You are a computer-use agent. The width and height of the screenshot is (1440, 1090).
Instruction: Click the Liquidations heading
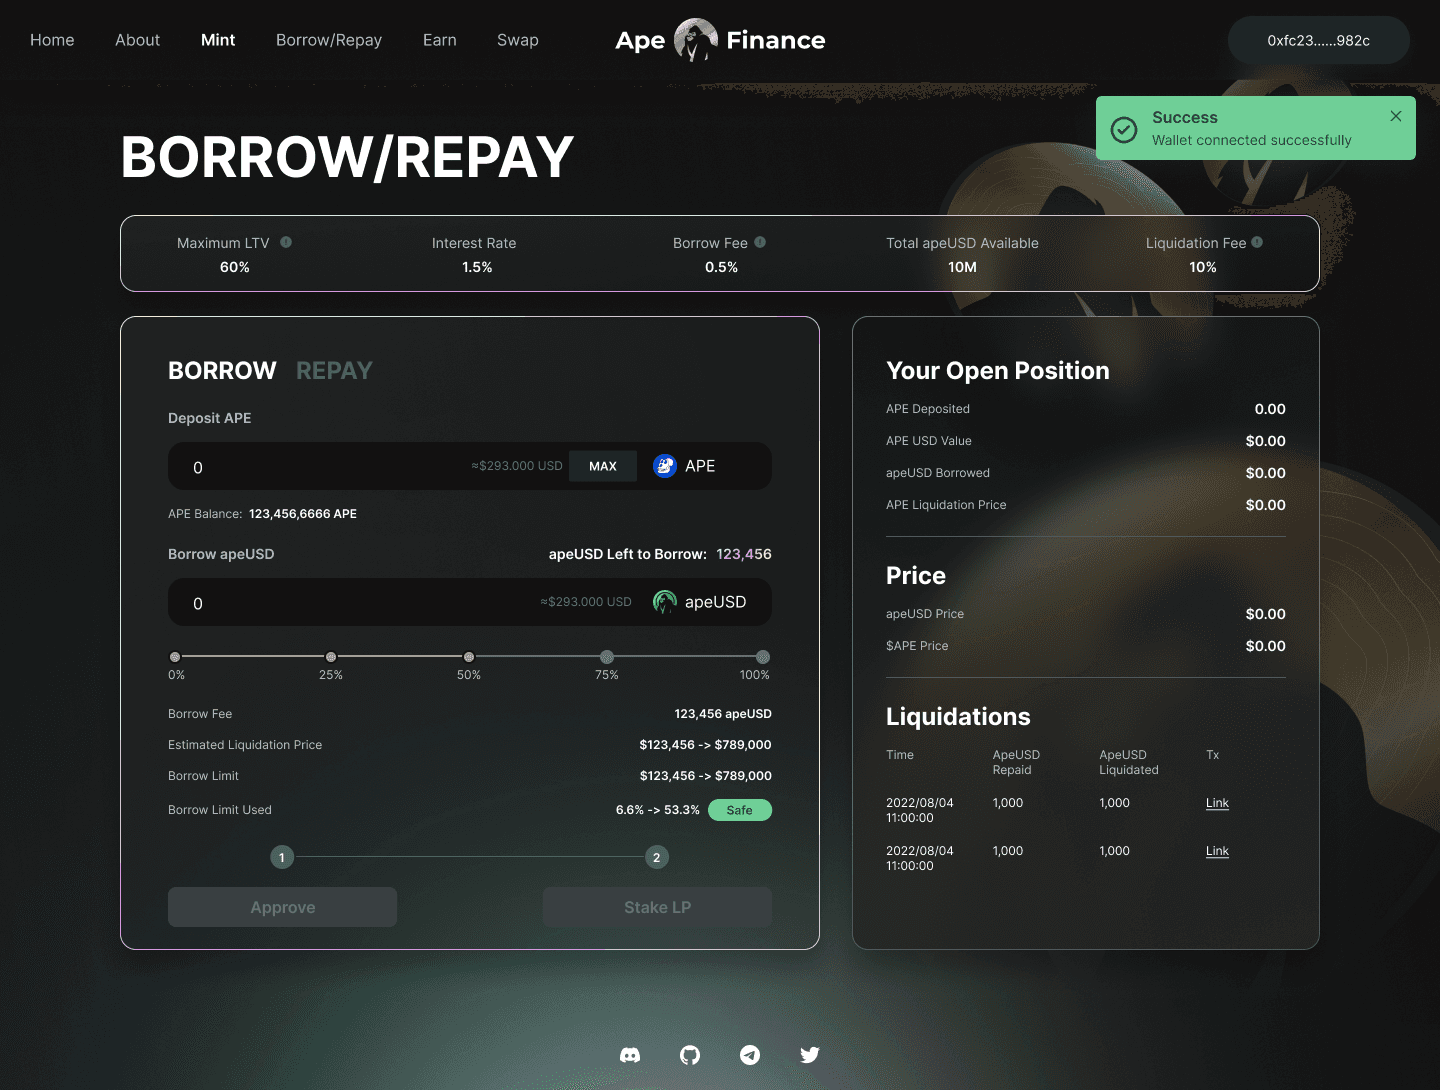pos(958,717)
